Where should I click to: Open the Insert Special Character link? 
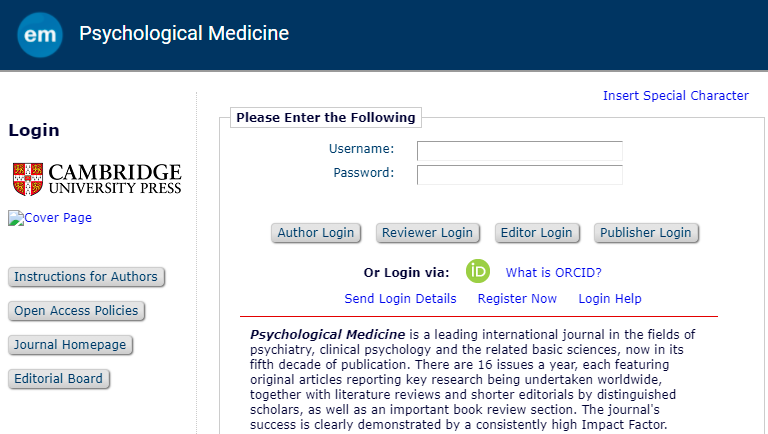point(675,96)
